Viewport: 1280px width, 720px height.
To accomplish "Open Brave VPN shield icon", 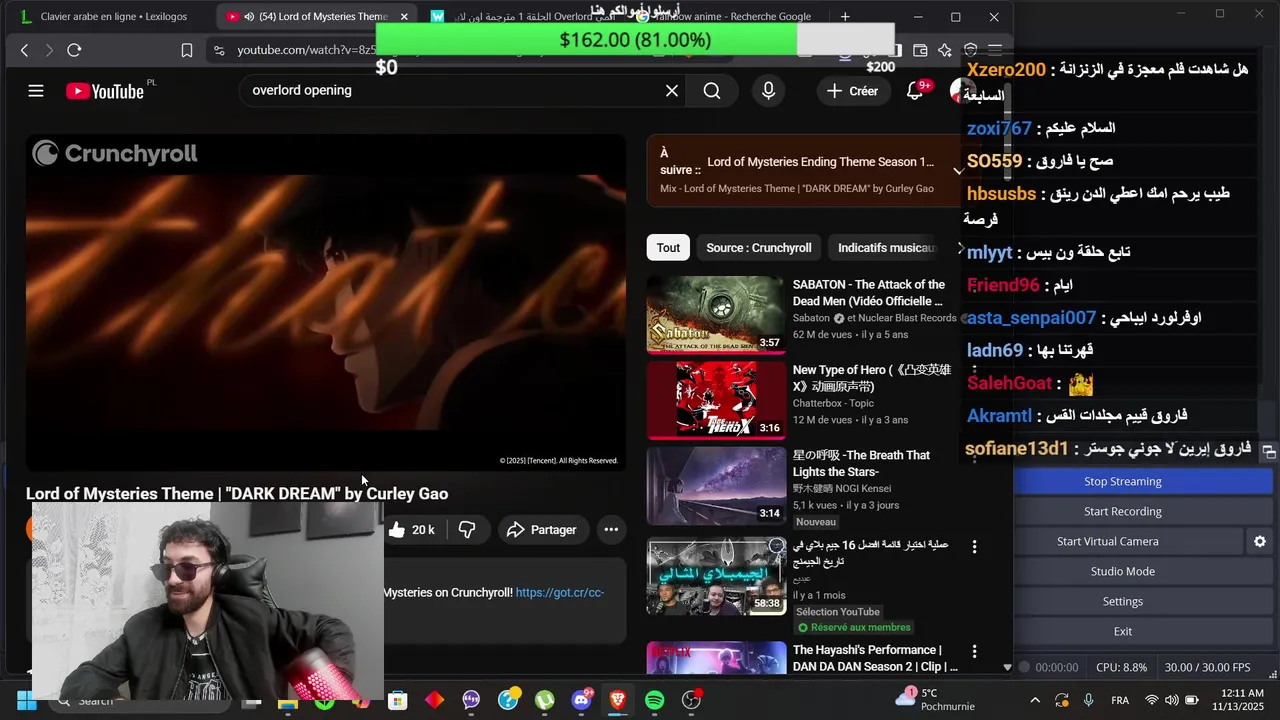I will coord(970,50).
